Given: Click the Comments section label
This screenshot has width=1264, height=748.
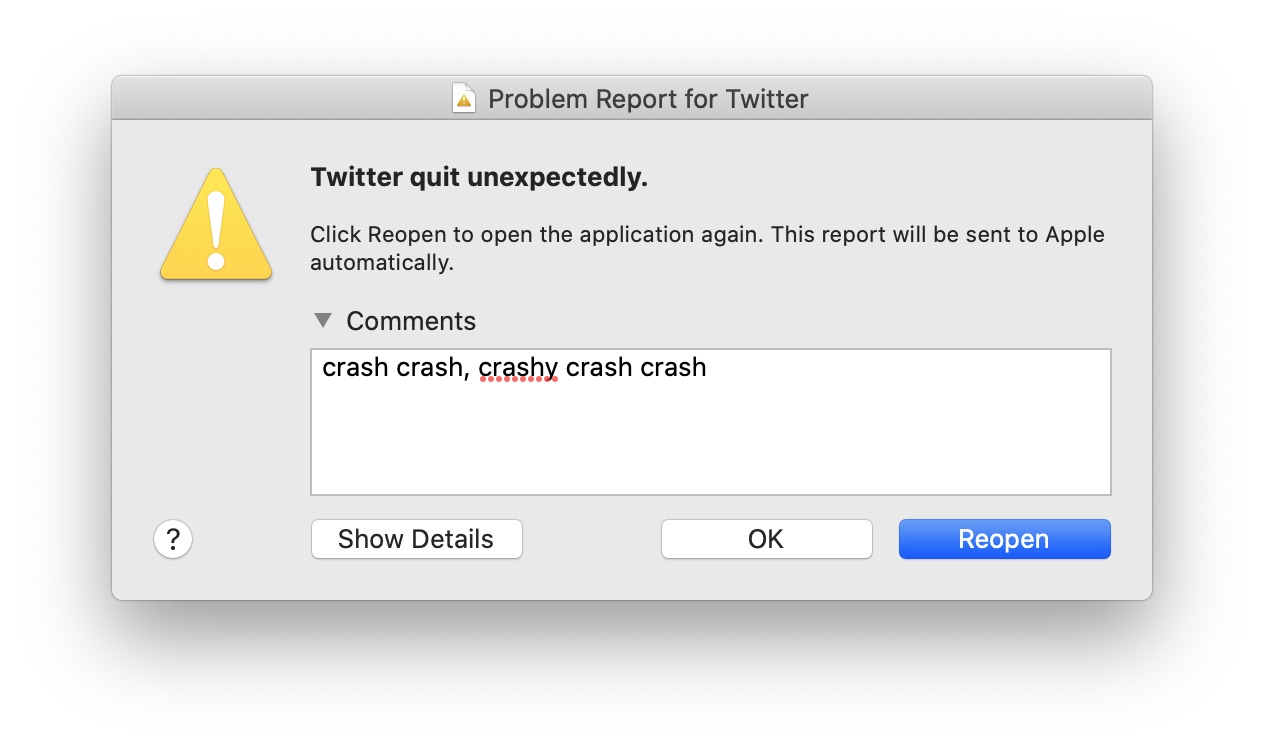Looking at the screenshot, I should 411,321.
